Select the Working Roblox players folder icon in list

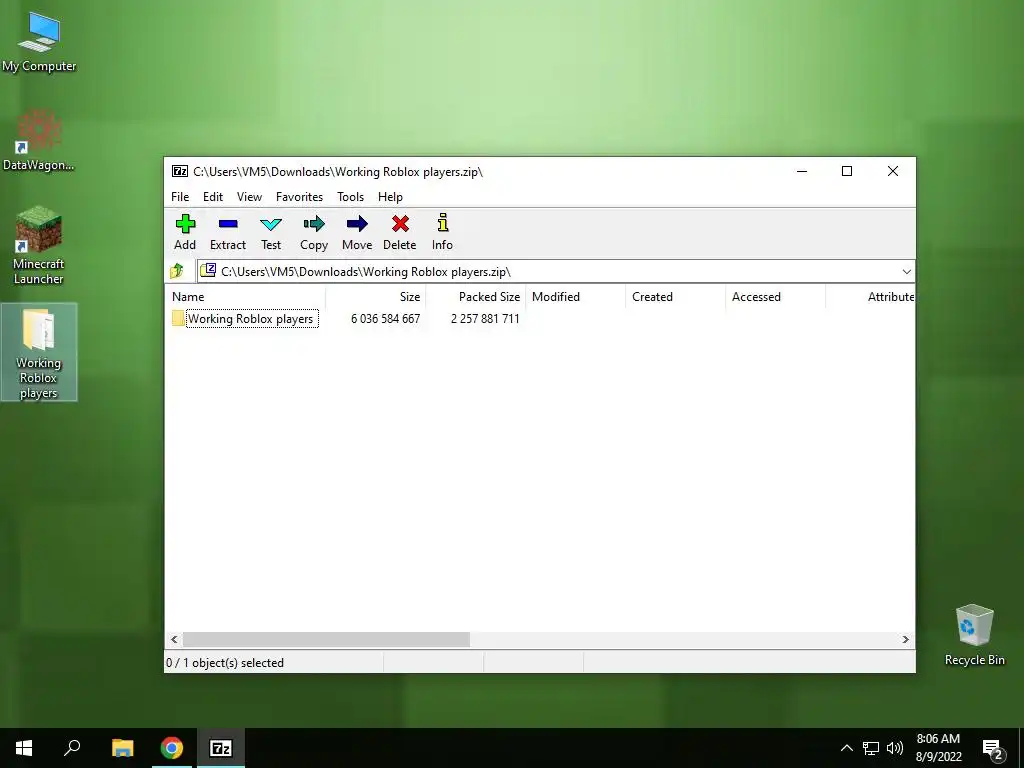click(x=178, y=319)
